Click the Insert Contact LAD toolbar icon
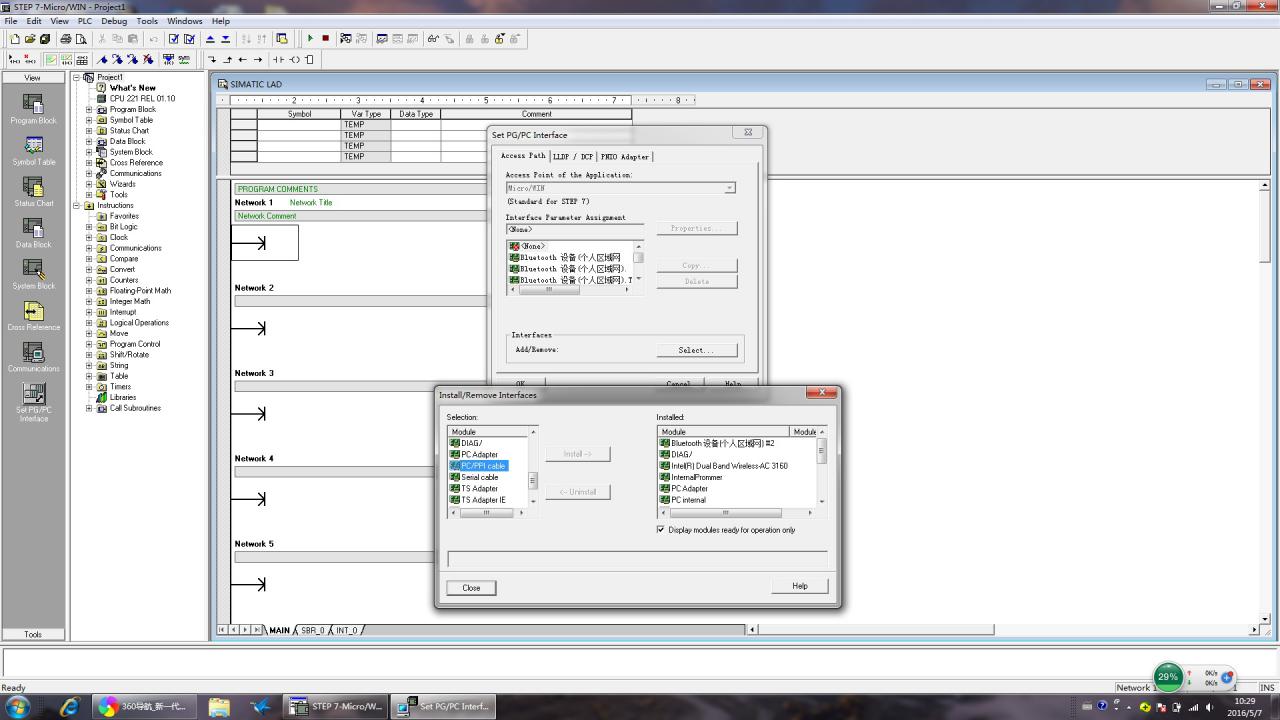The width and height of the screenshot is (1280, 720). point(279,59)
